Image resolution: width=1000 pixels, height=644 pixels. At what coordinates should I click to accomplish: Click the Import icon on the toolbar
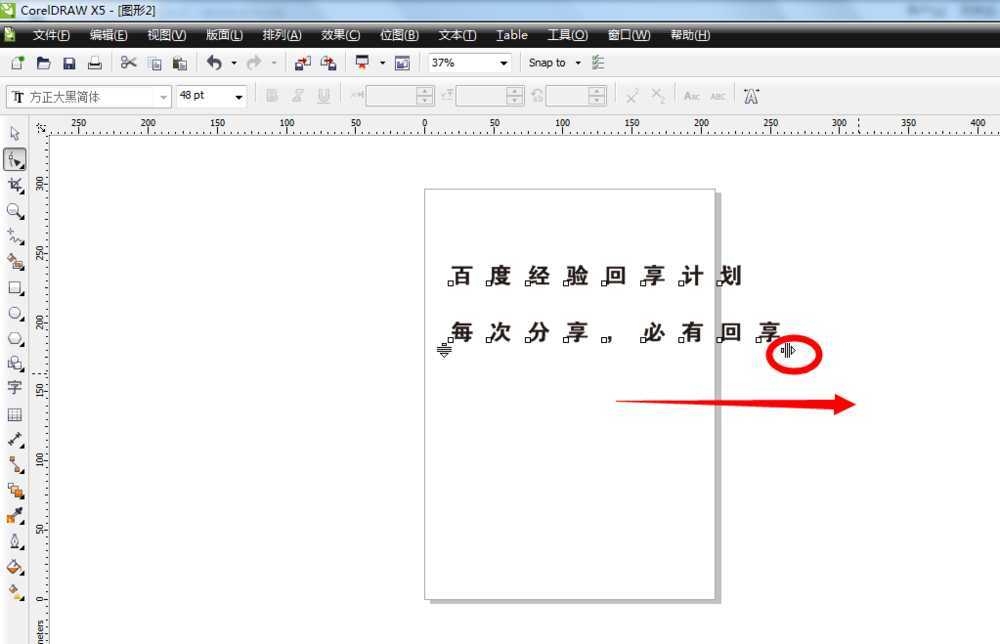coord(303,62)
